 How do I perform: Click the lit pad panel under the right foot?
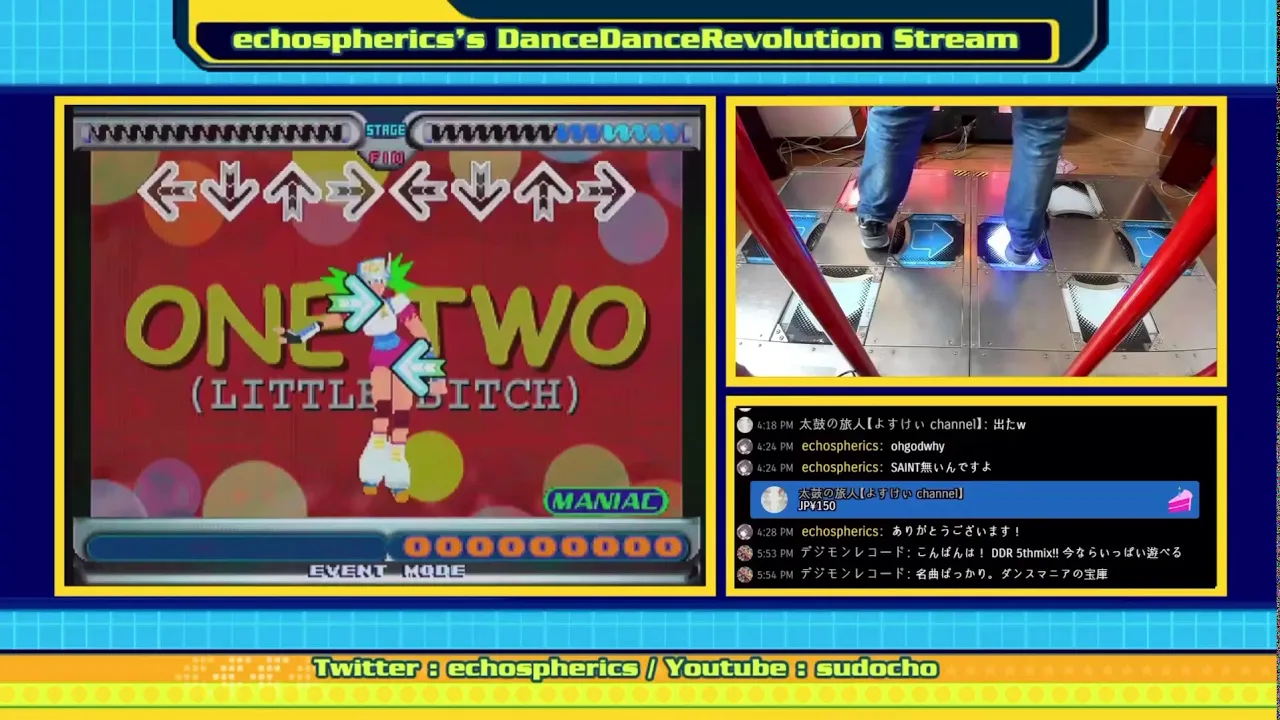(x=1012, y=245)
